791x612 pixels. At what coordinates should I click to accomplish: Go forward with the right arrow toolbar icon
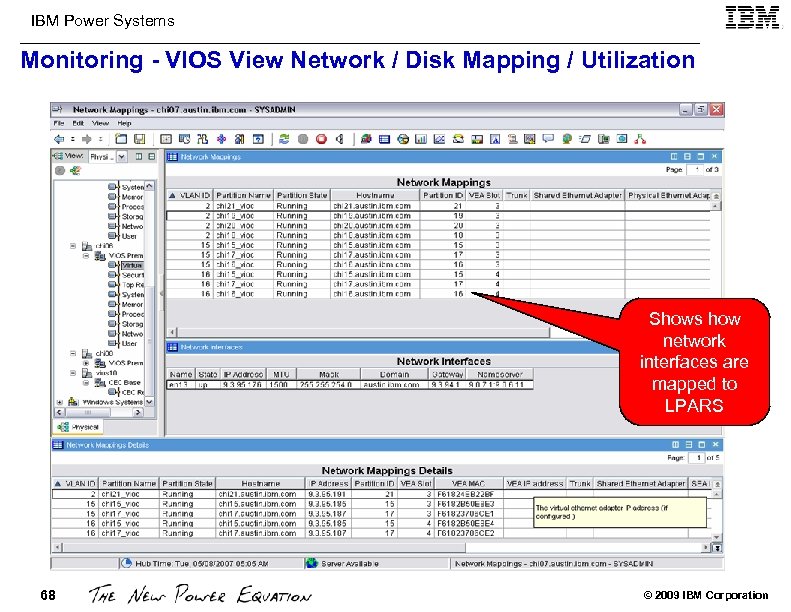click(x=86, y=139)
